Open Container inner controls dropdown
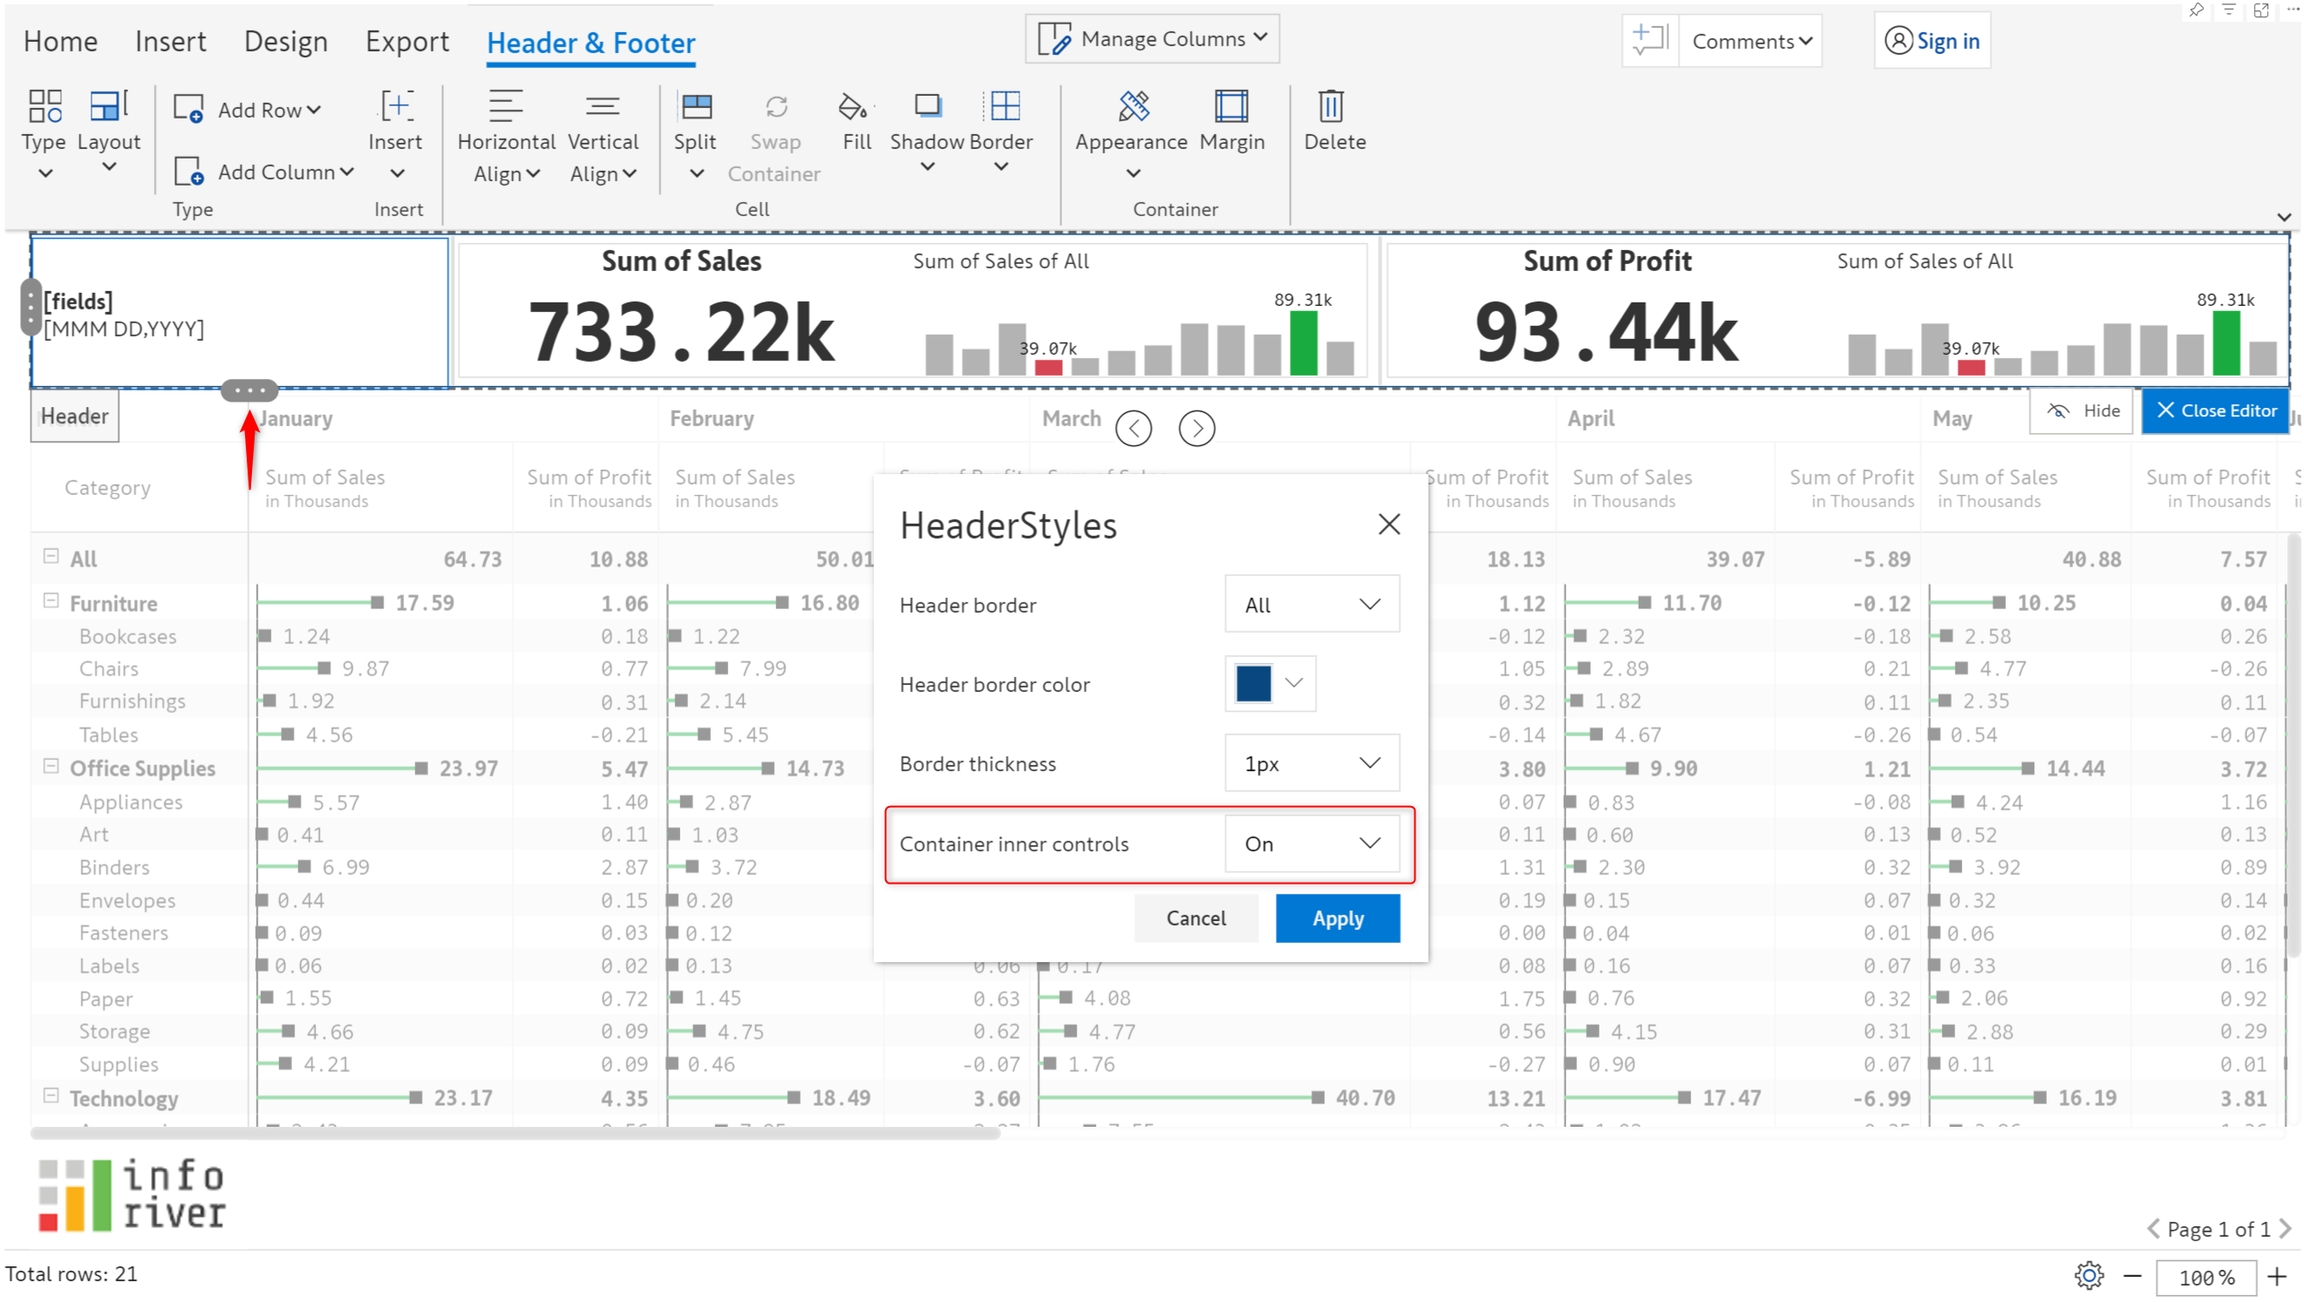This screenshot has width=2304, height=1302. [1311, 844]
